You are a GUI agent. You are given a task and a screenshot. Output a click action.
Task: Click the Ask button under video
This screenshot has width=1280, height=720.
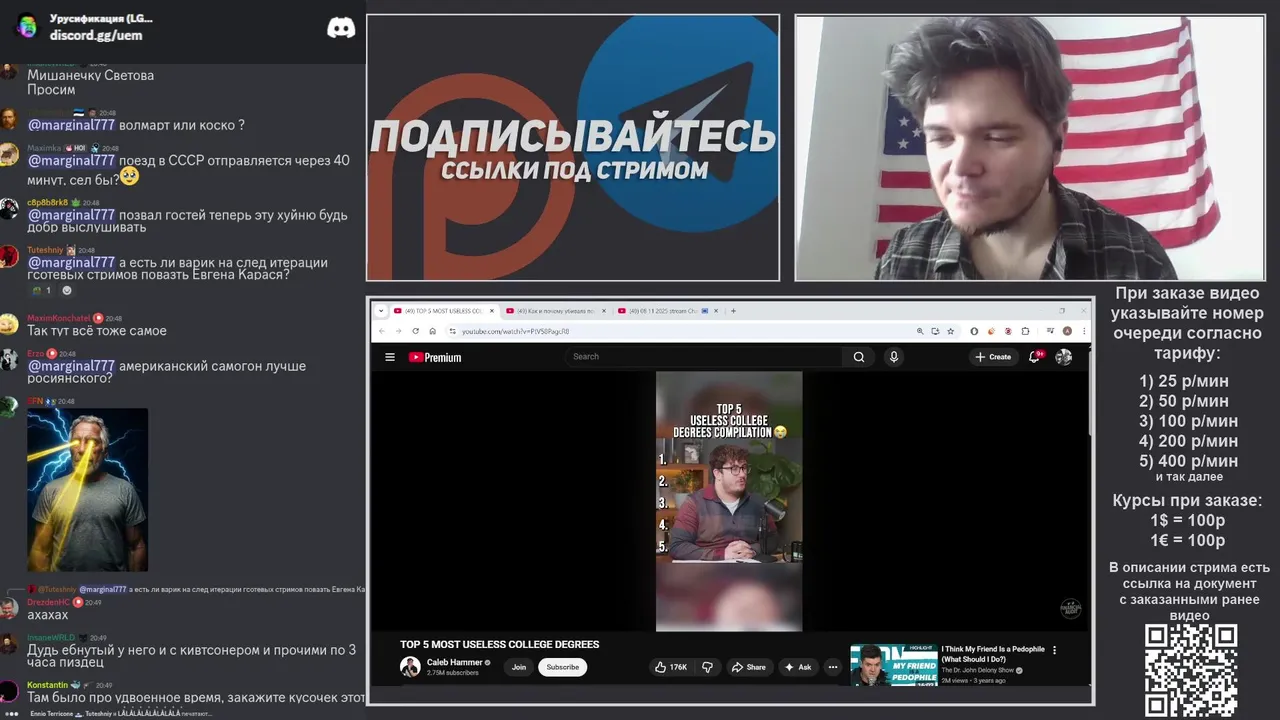(798, 667)
